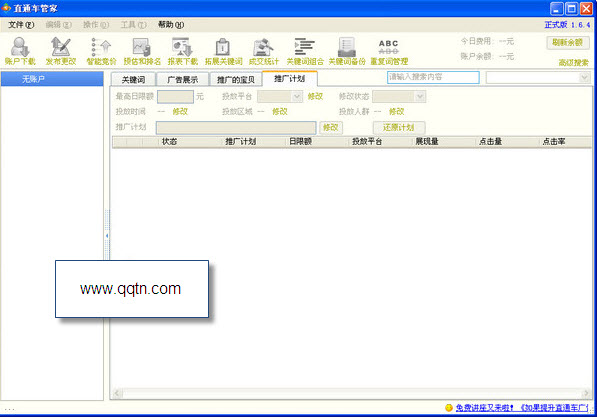Click the 关键词组合 keyword combination icon

305,51
